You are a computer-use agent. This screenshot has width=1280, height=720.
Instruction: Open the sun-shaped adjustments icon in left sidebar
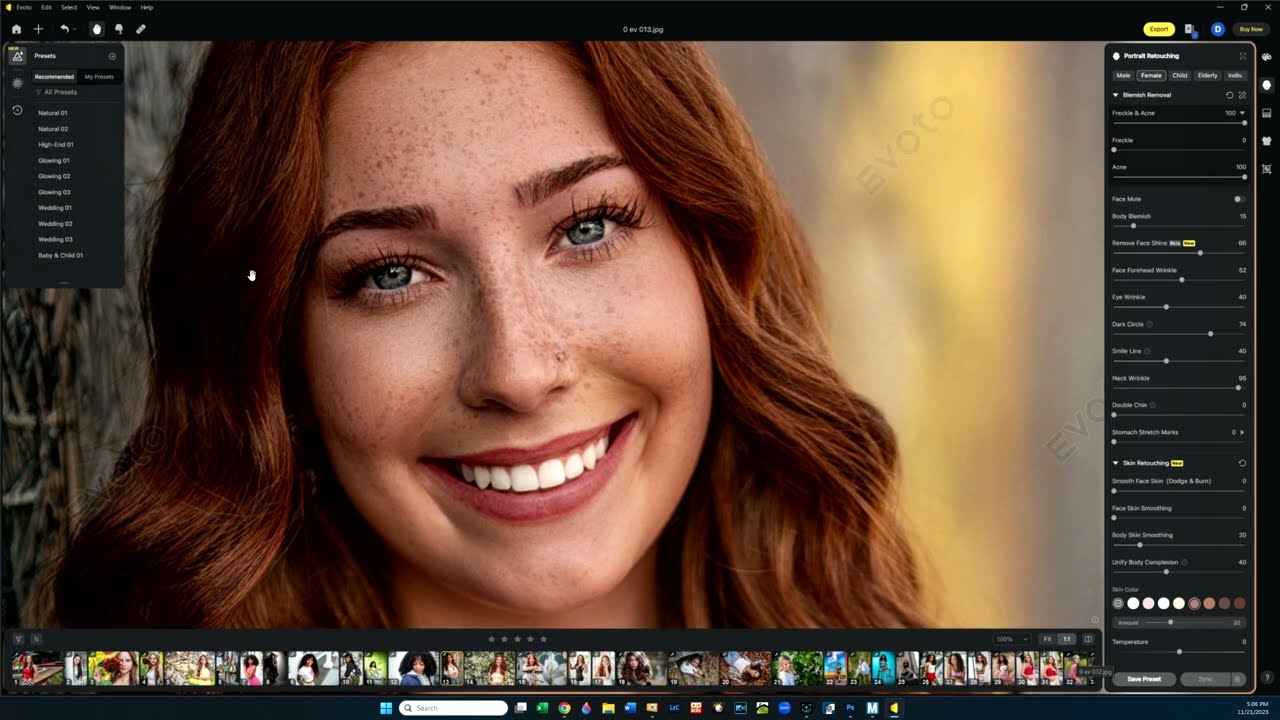pyautogui.click(x=17, y=83)
